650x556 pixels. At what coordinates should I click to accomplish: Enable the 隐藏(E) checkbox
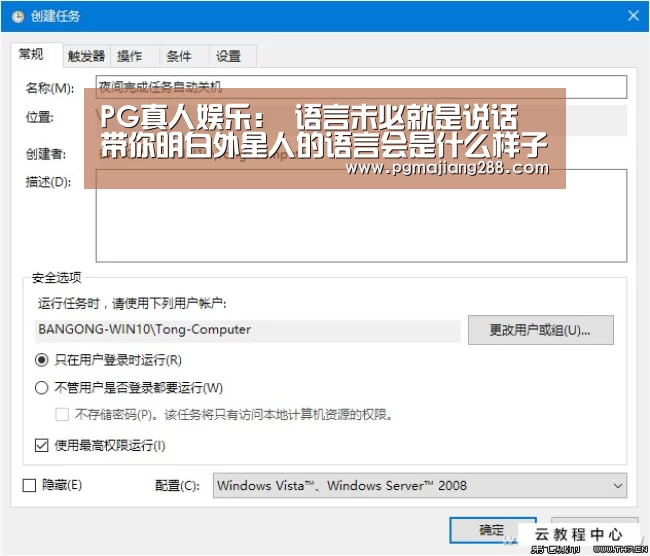(29, 485)
